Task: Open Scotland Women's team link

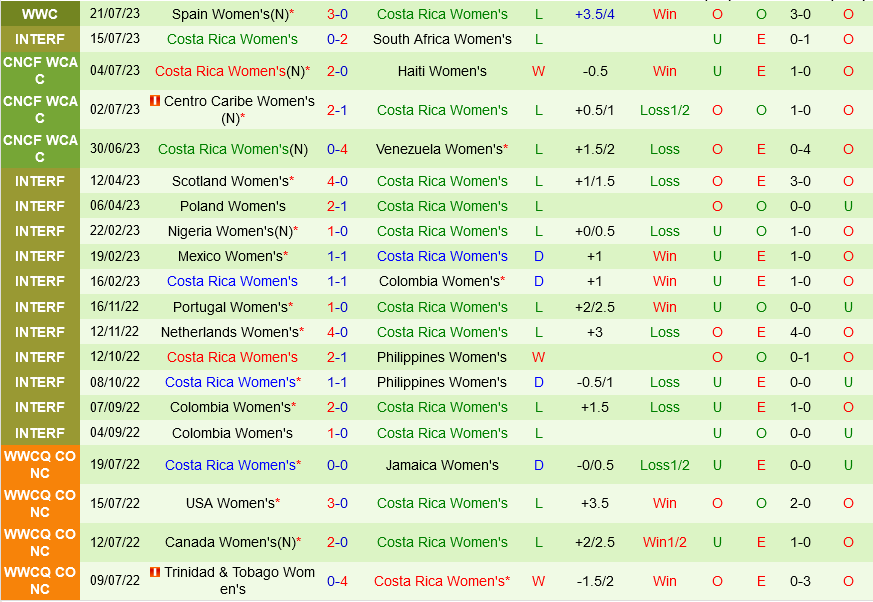Action: (x=230, y=181)
